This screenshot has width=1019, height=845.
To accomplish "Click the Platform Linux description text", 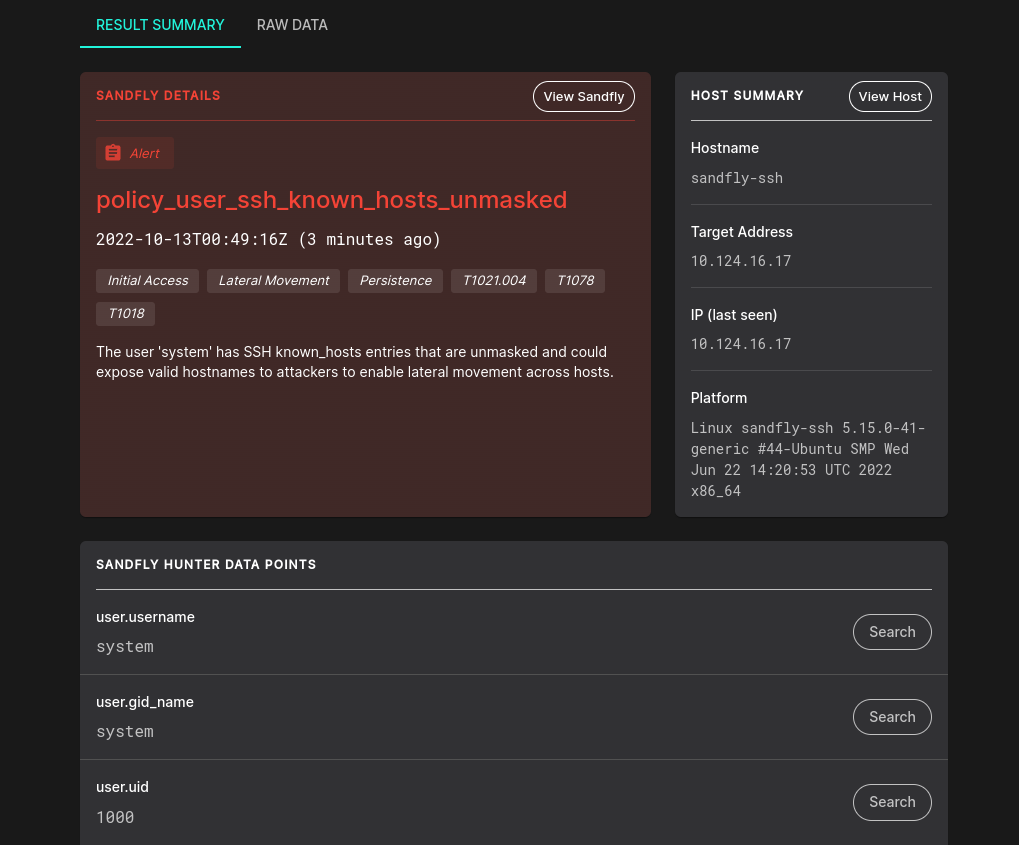I will click(x=808, y=459).
